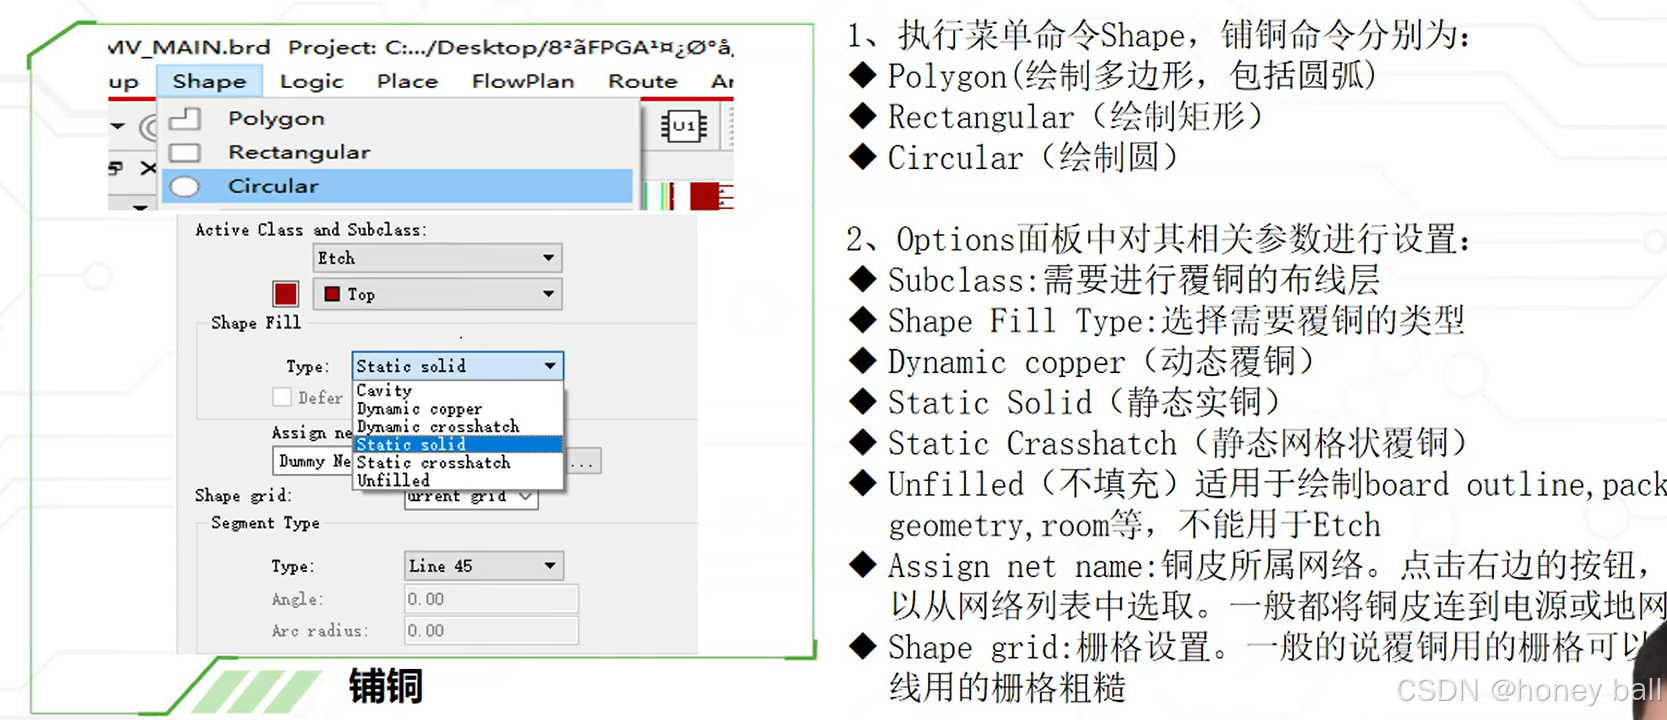
Task: Select the Polygon shape icon
Action: [185, 119]
